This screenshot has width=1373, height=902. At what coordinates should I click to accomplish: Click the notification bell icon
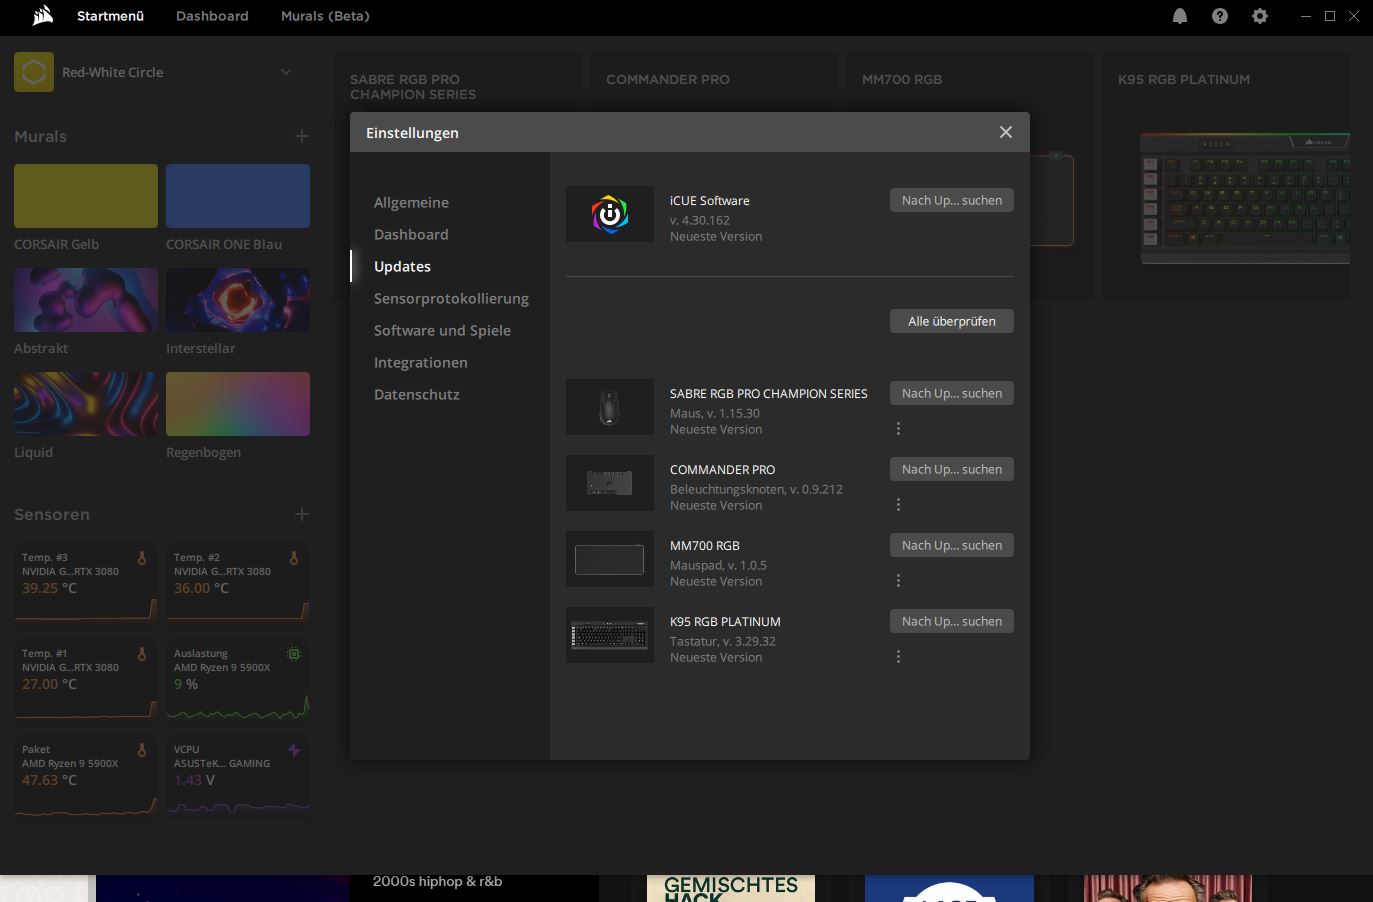pos(1180,16)
